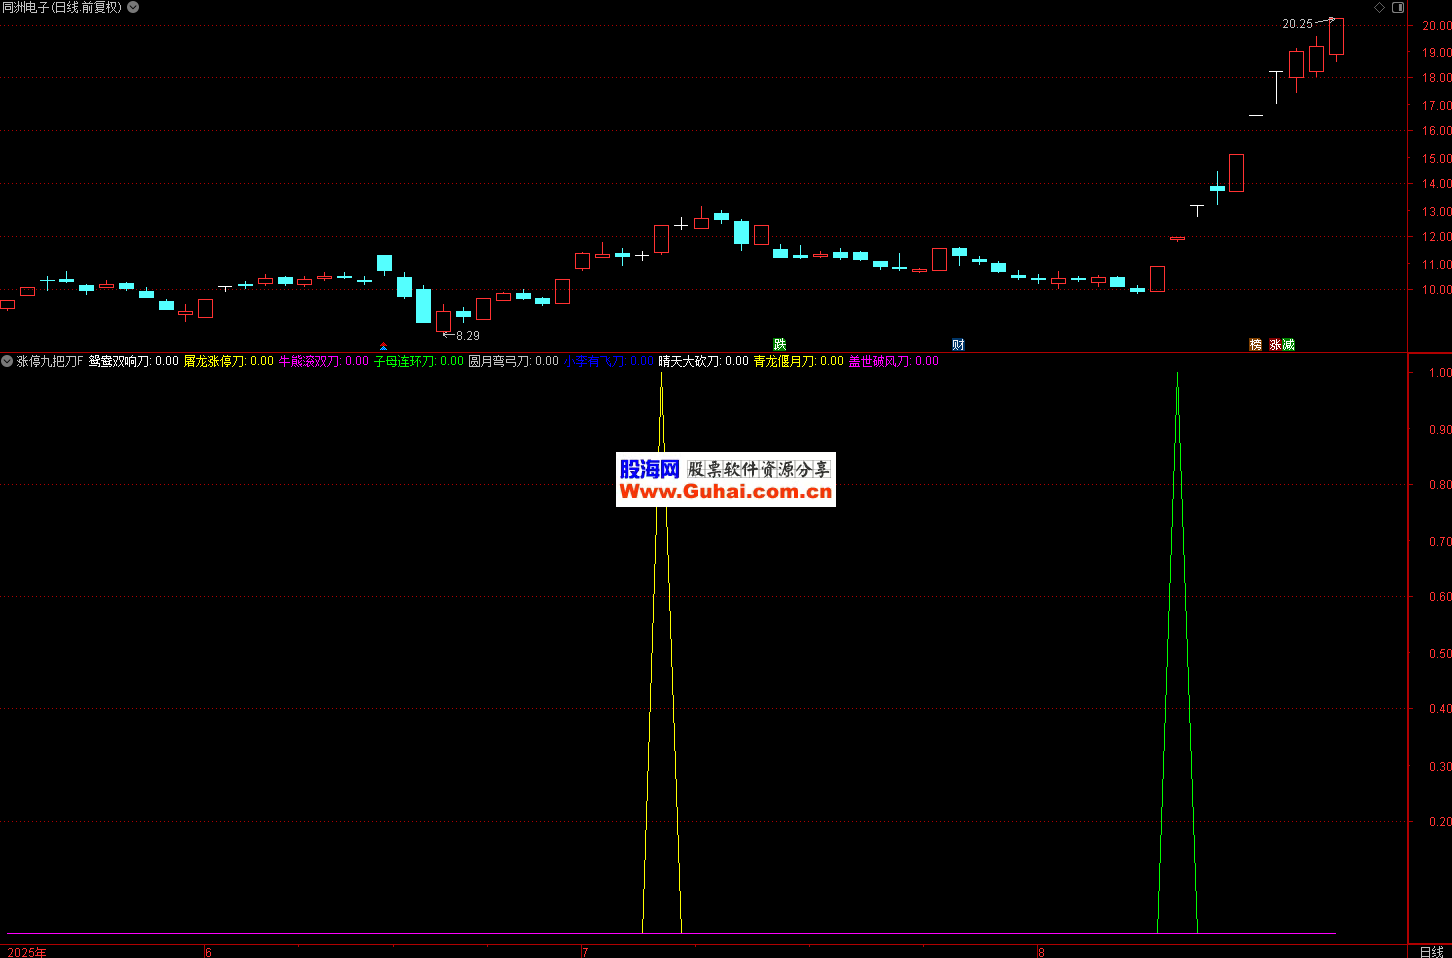Image resolution: width=1452 pixels, height=958 pixels.
Task: Click the 20.25 high price annotation
Action: click(x=1297, y=24)
